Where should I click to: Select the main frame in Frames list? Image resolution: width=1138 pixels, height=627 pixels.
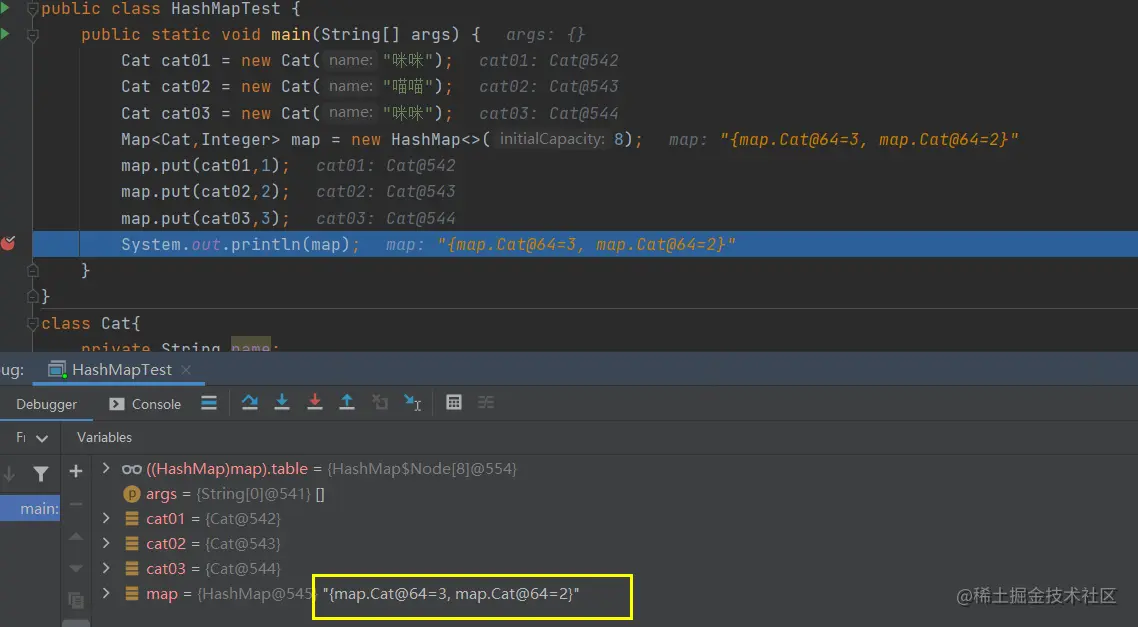pos(30,508)
